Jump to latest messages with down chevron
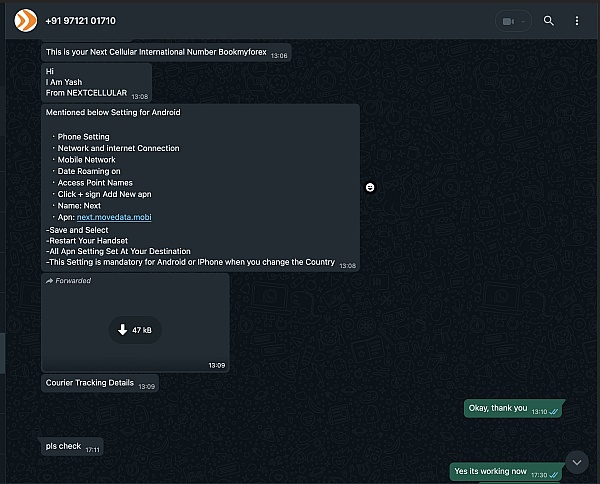The width and height of the screenshot is (600, 484). (x=577, y=462)
